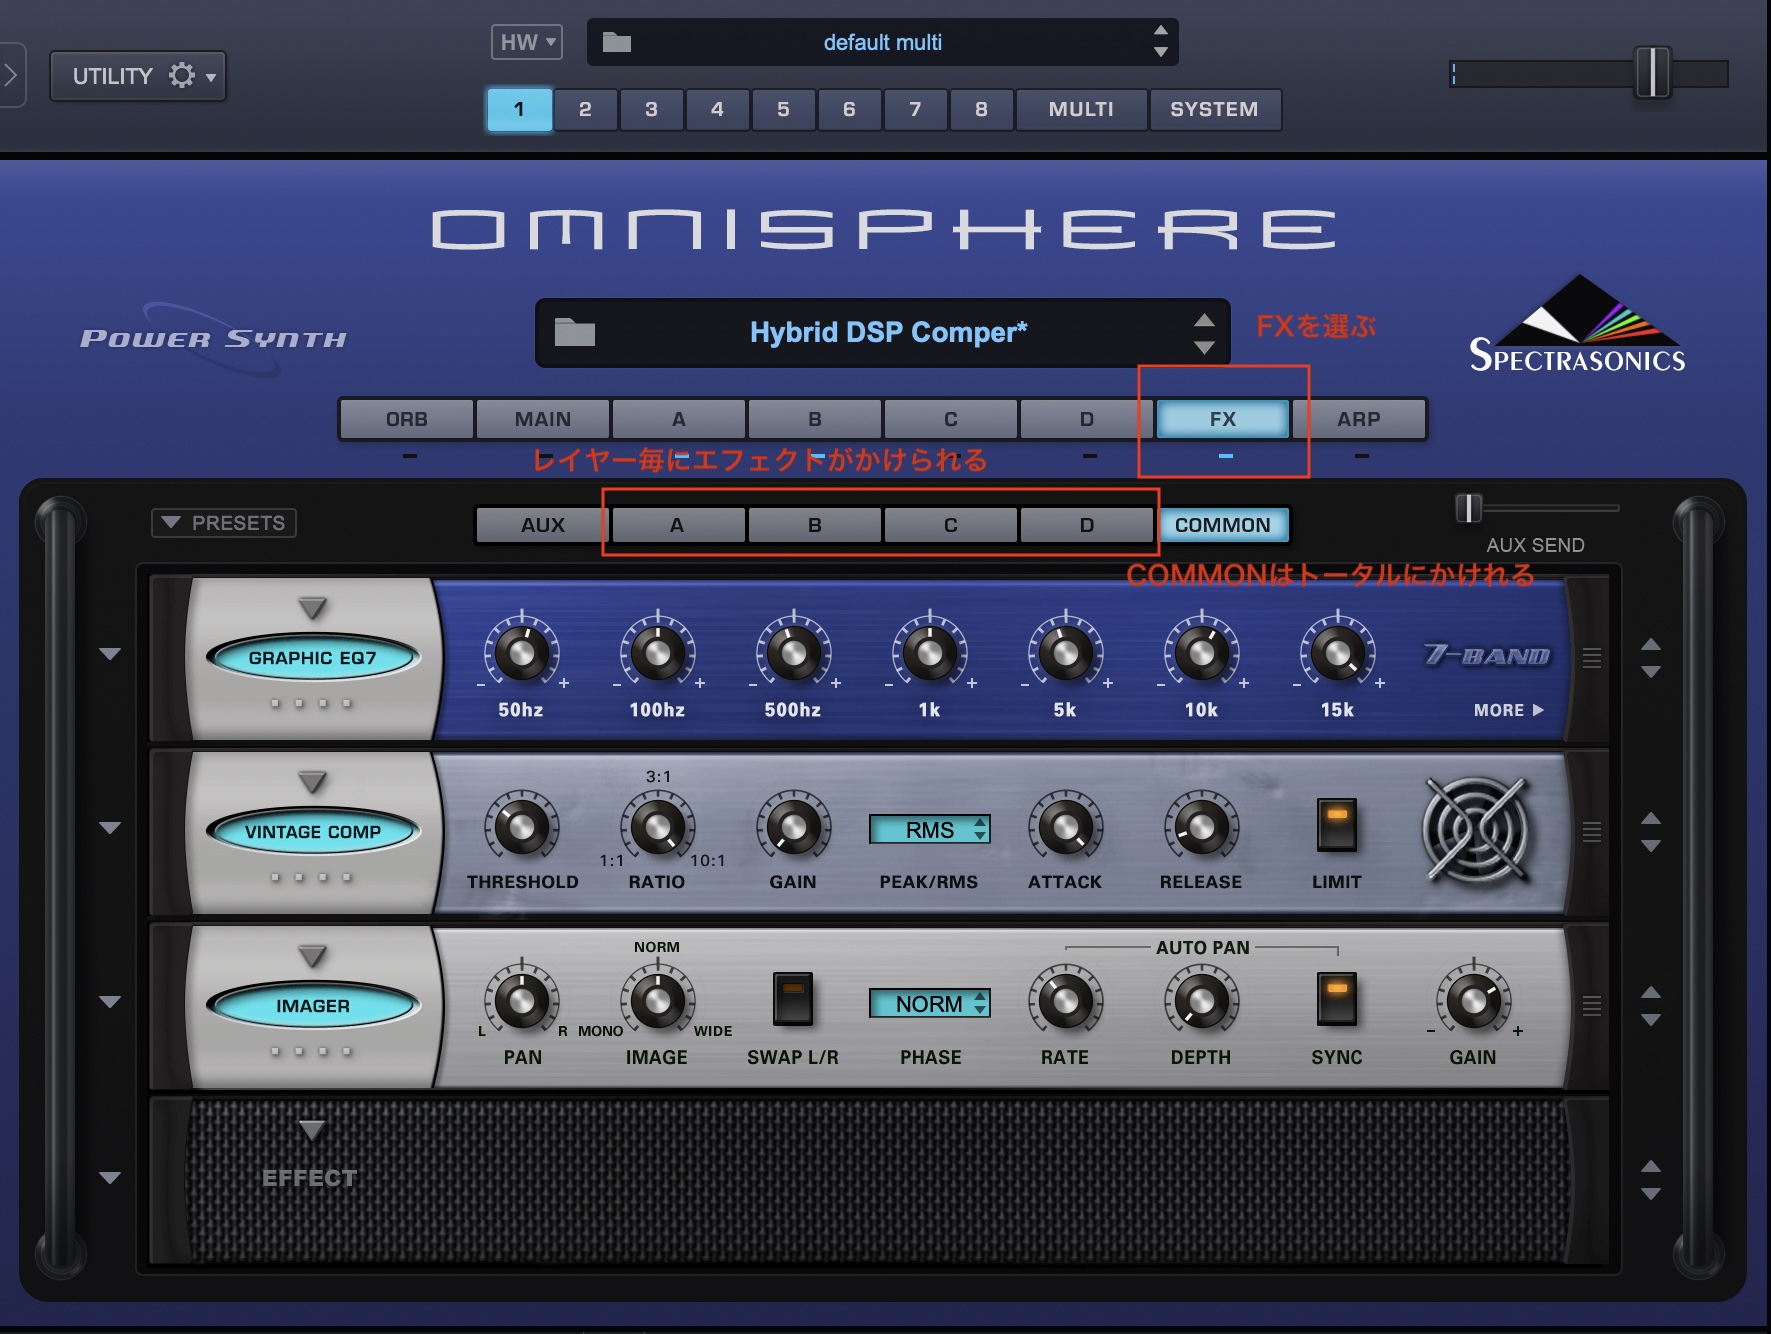Viewport: 1771px width, 1334px height.
Task: Adjust the 15k EQ knob
Action: coord(1337,653)
